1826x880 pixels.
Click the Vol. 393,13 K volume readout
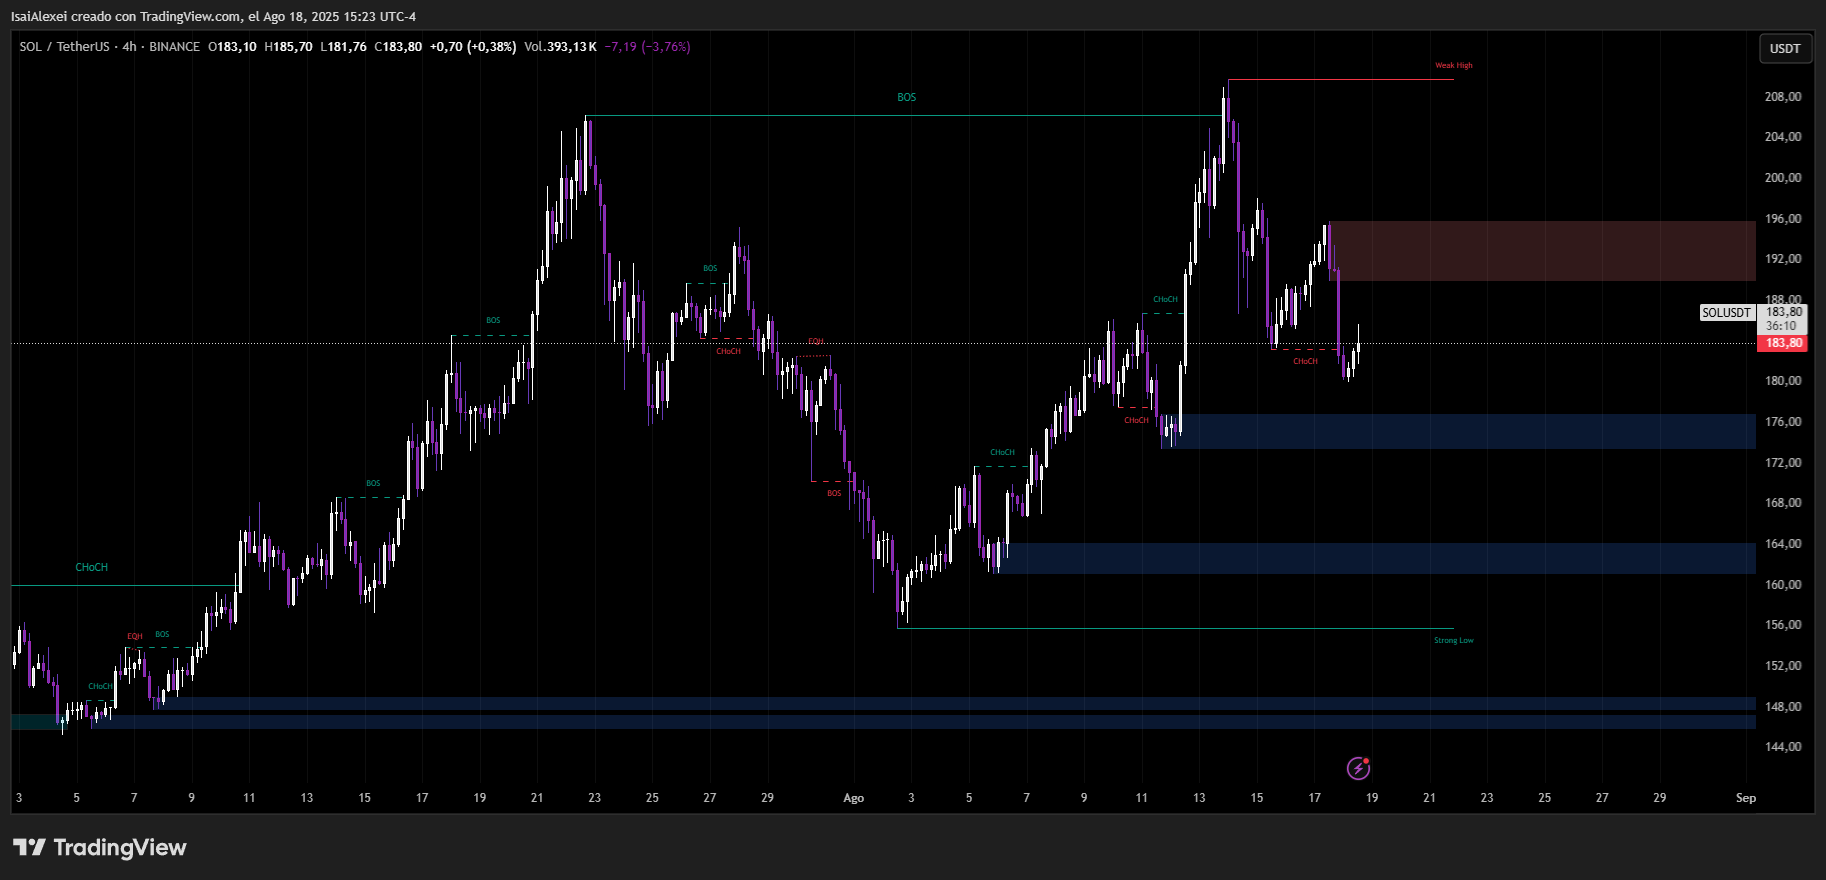(560, 47)
